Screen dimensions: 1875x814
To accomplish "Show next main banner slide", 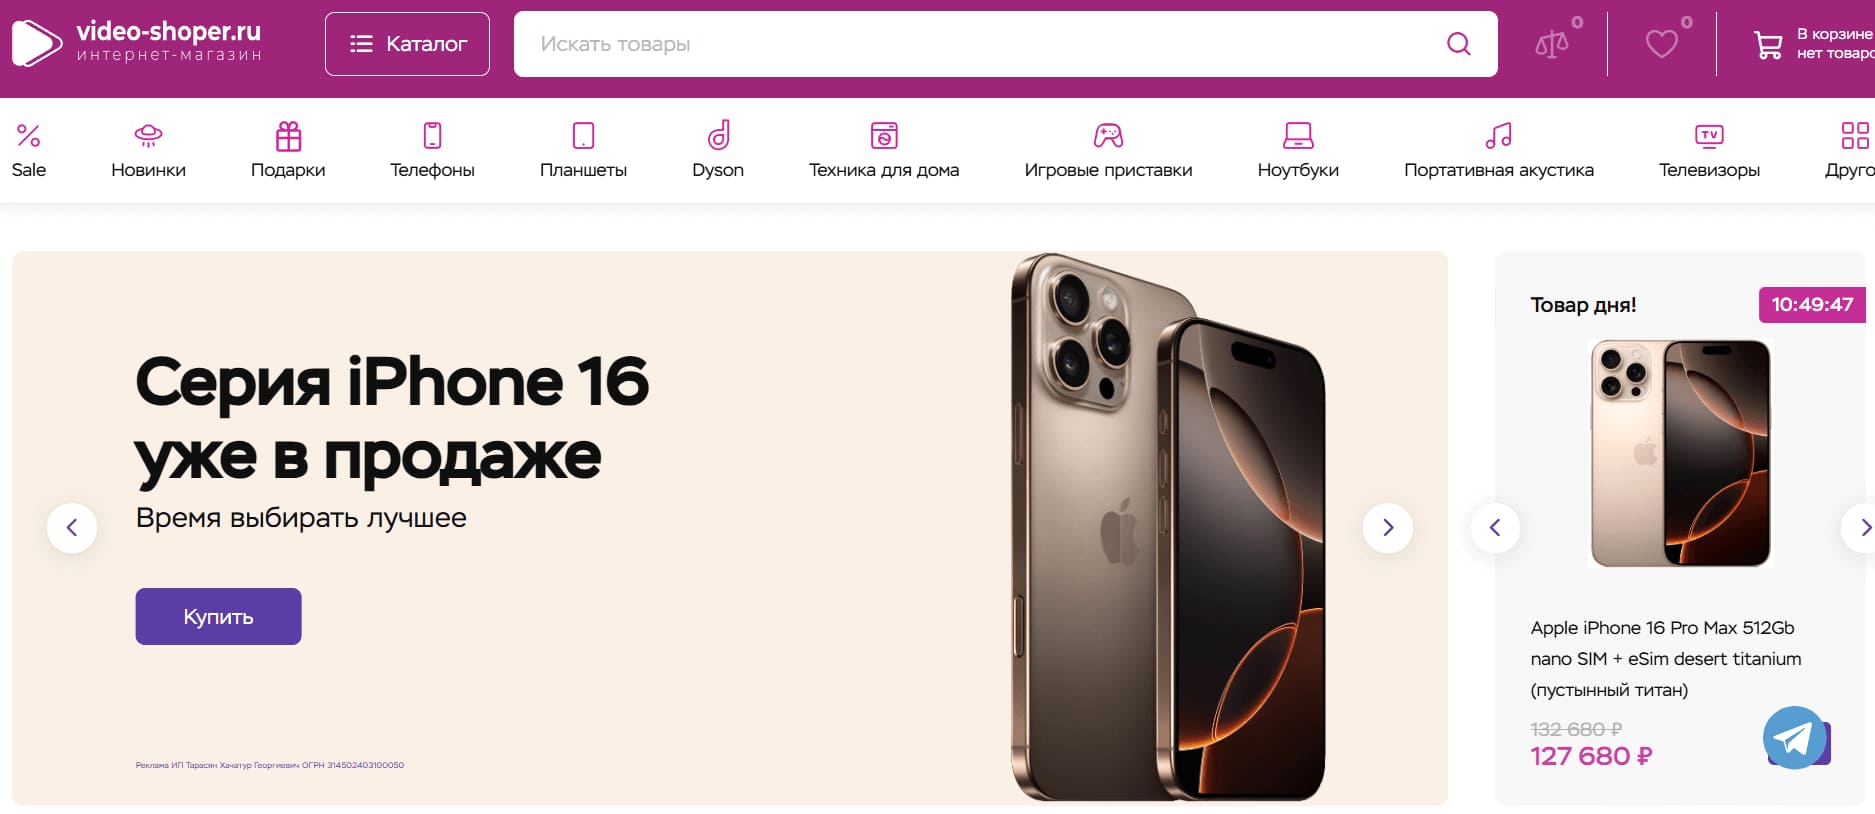I will click(1388, 528).
